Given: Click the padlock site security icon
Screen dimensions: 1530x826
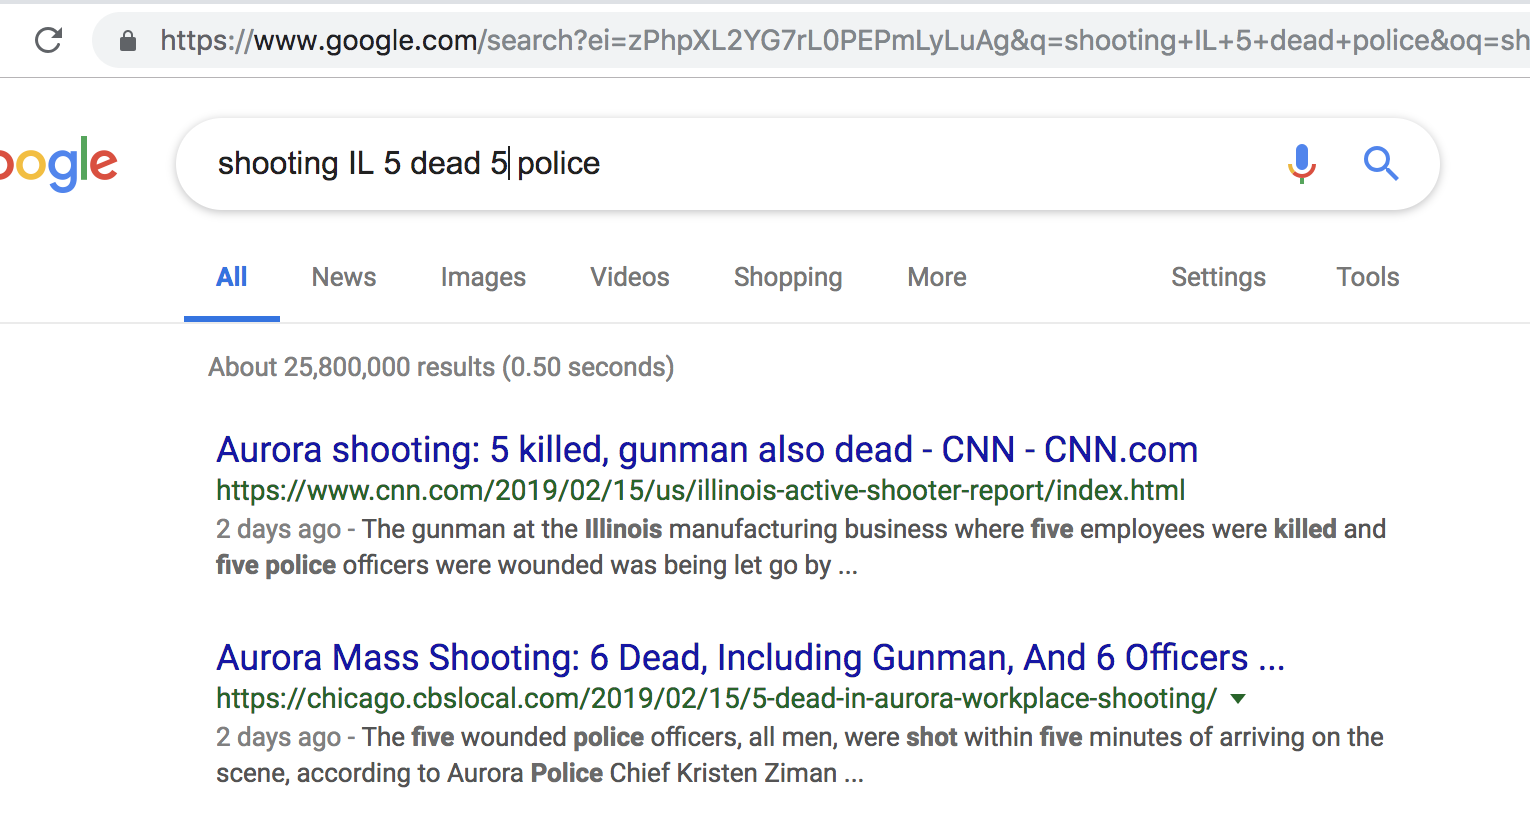Looking at the screenshot, I should coord(127,41).
